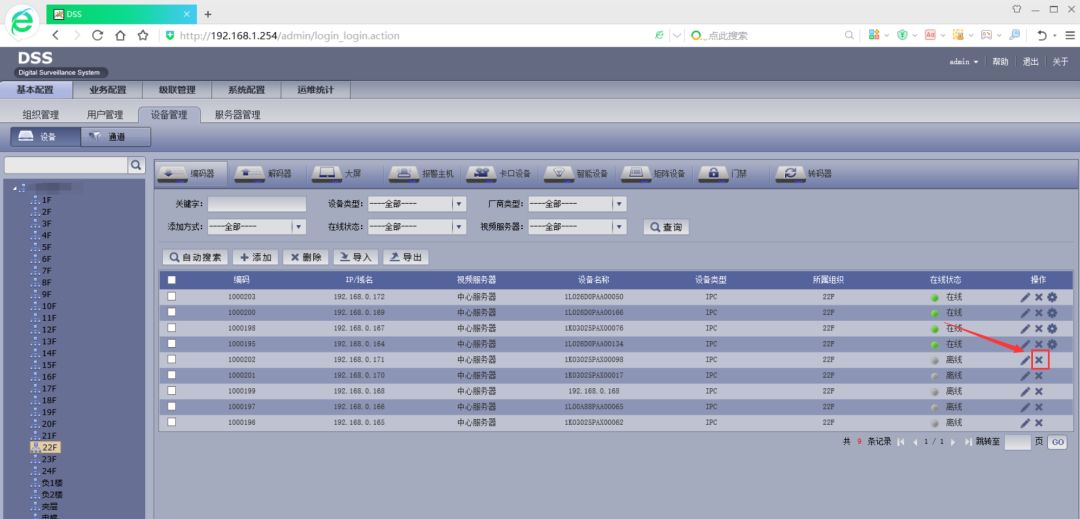
Task: Check the box for device 1000198
Action: click(172, 328)
